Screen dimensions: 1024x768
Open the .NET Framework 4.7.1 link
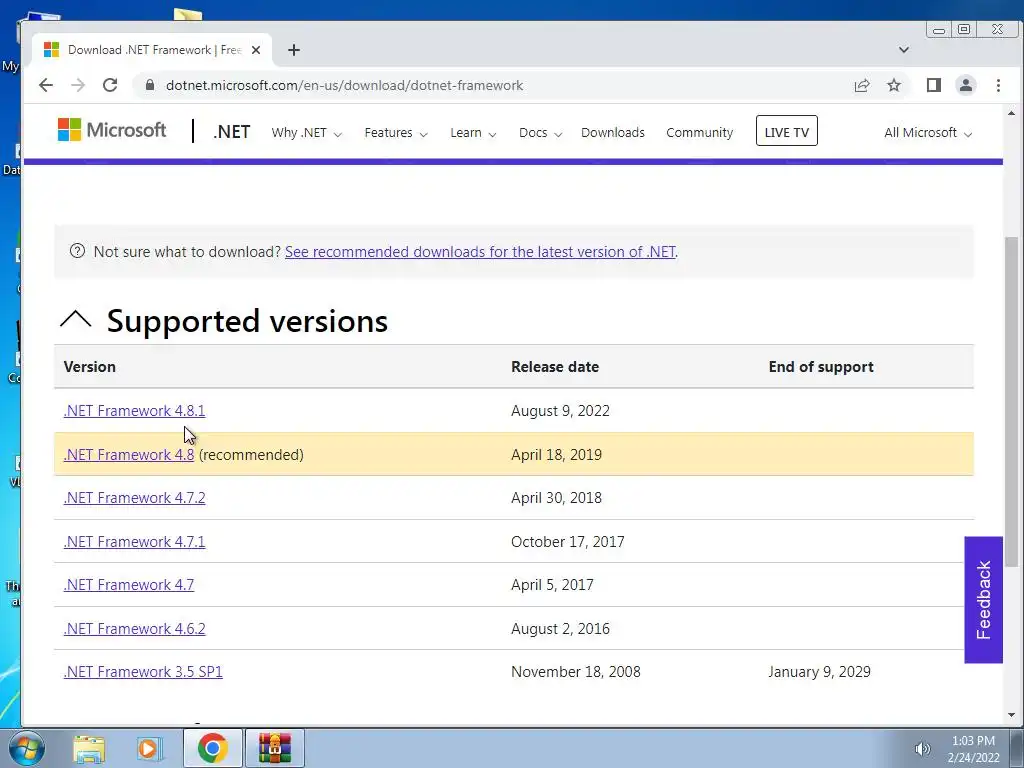click(135, 541)
